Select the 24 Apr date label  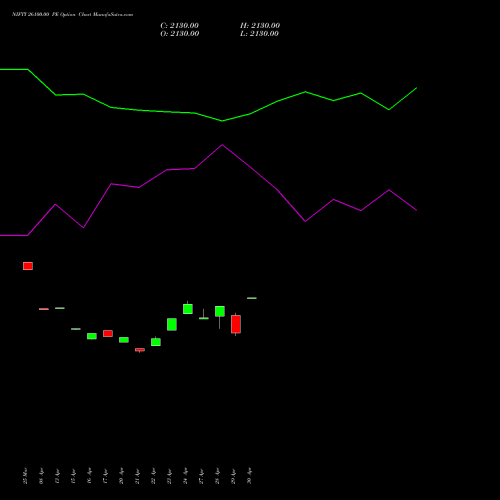(x=185, y=476)
